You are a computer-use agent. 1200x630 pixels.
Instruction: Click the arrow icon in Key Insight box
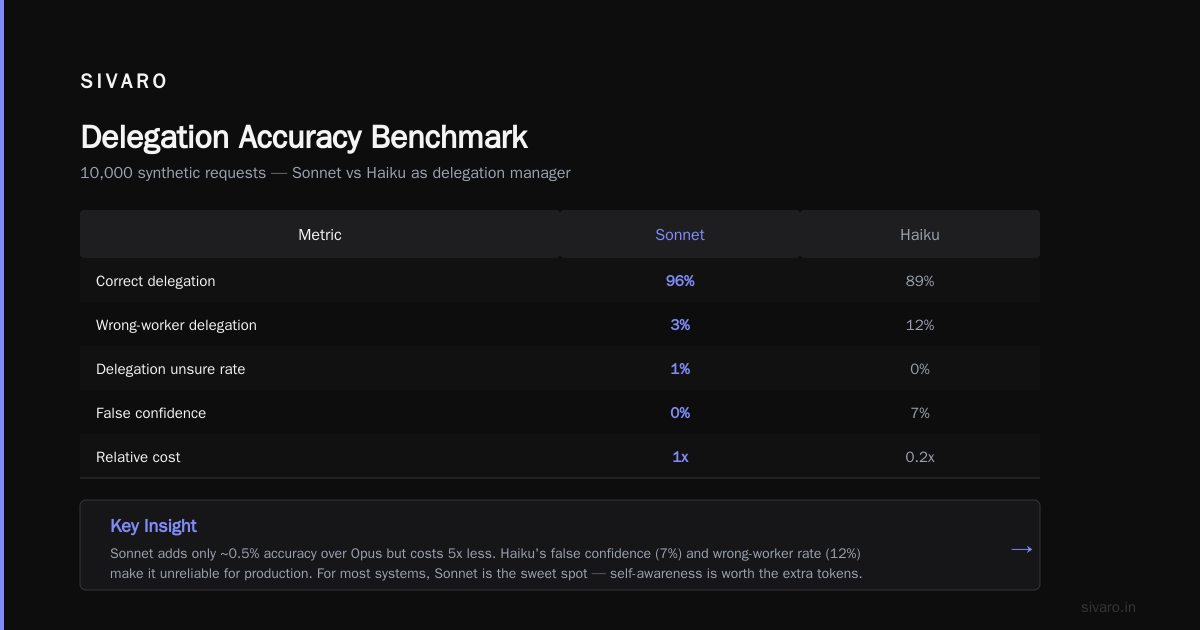point(1021,549)
